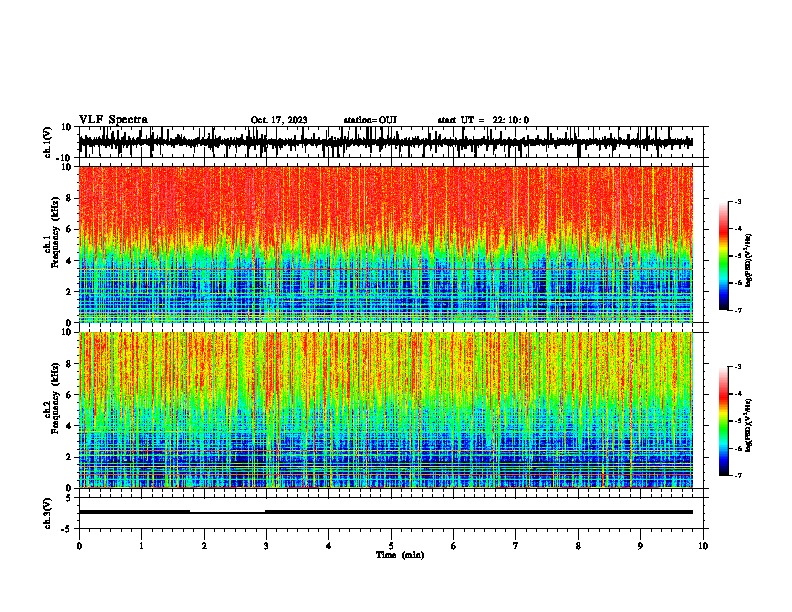Click time-axis tick label "10"
Image resolution: width=792 pixels, height=612 pixels.
tap(703, 546)
